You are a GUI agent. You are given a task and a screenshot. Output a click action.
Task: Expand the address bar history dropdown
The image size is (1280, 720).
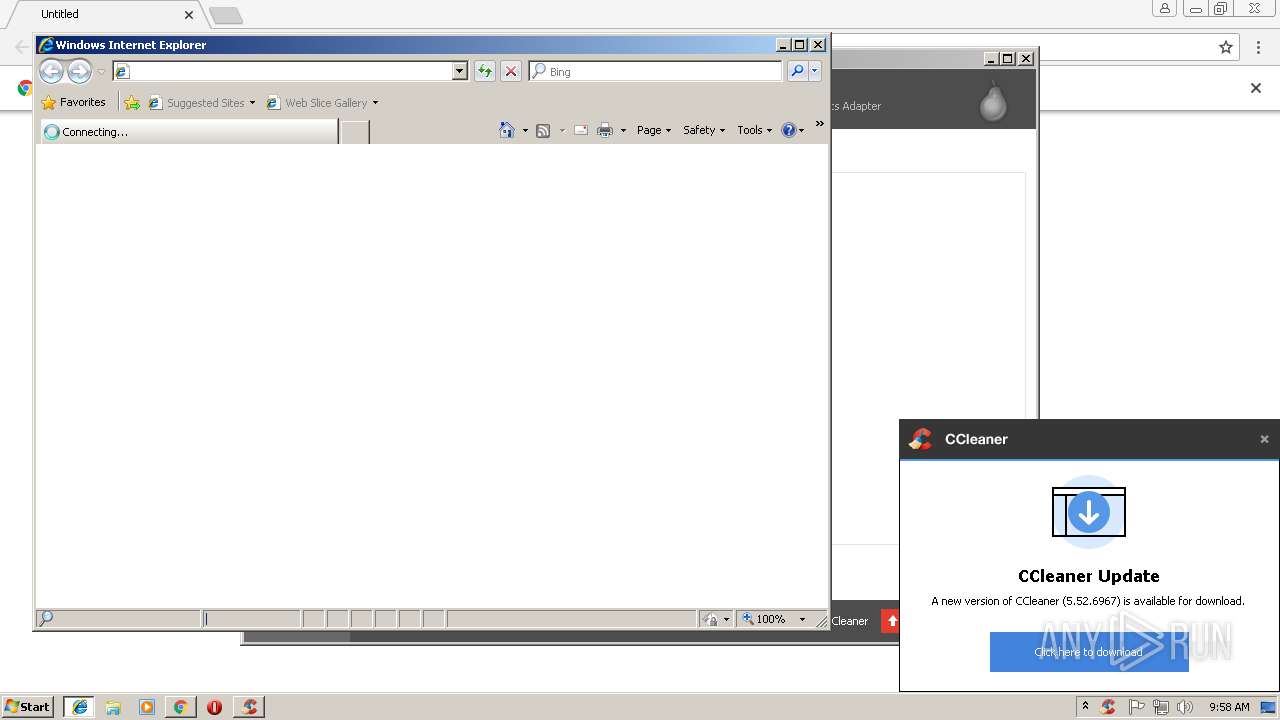[460, 71]
